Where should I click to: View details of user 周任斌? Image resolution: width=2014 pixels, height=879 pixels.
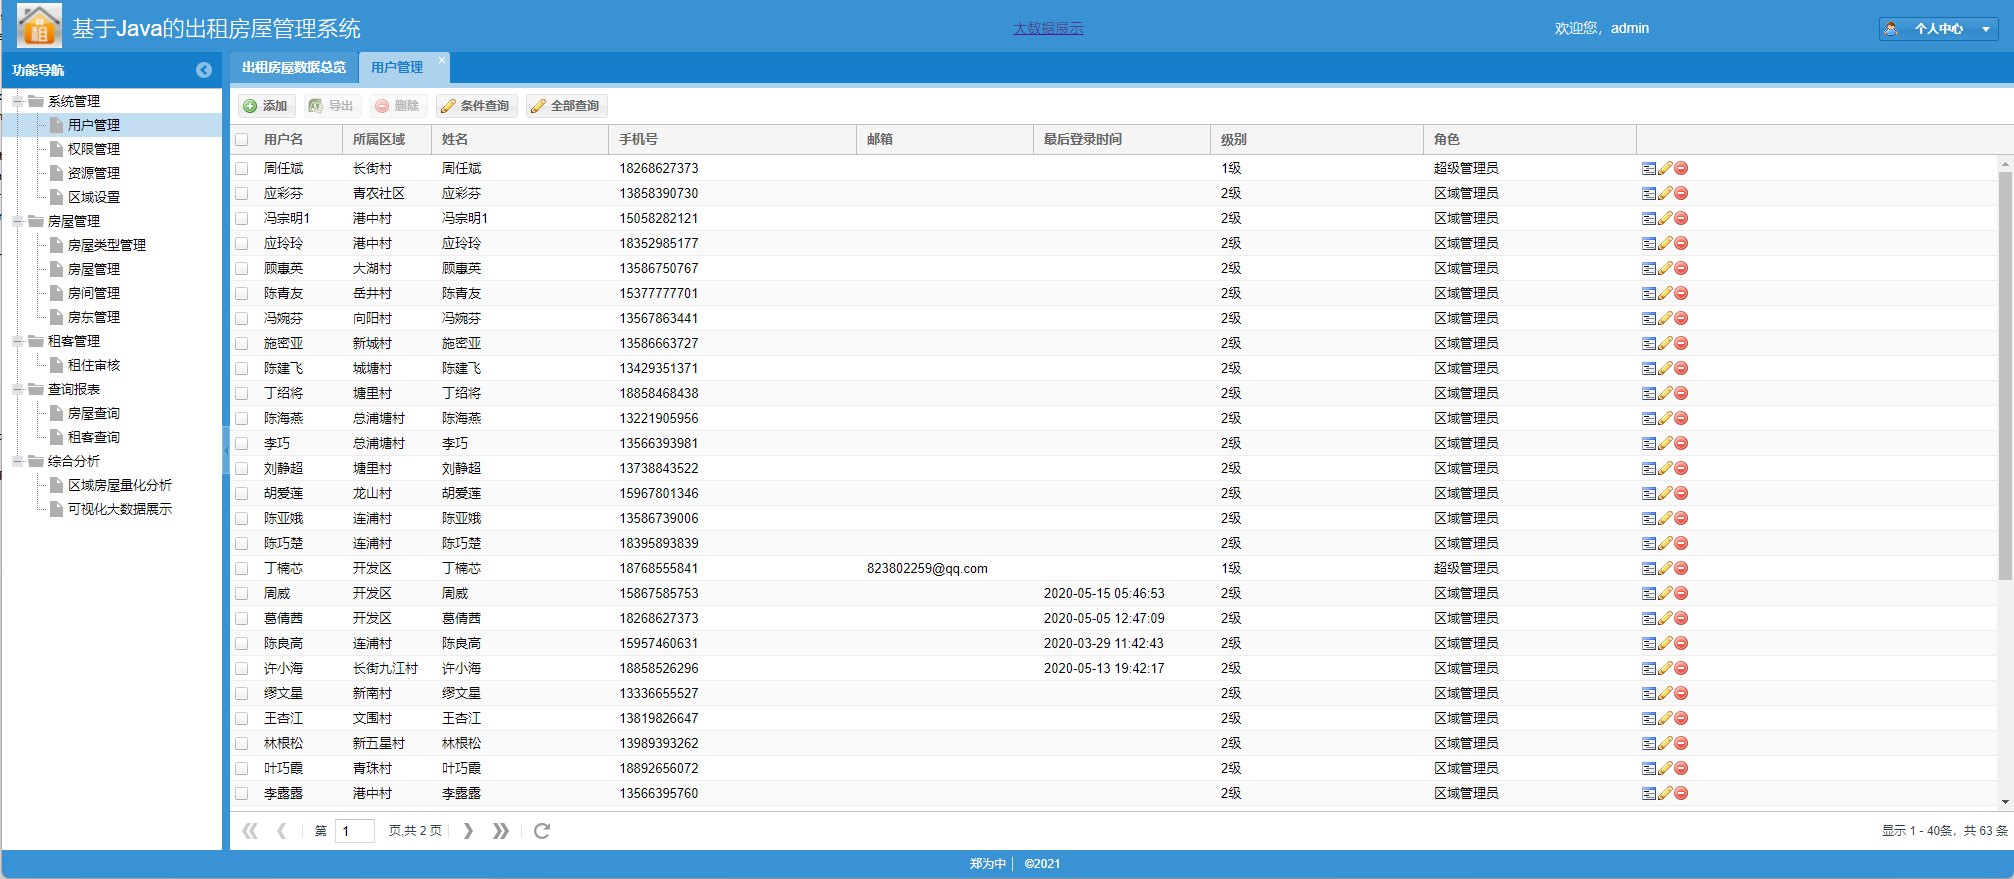click(x=1649, y=168)
